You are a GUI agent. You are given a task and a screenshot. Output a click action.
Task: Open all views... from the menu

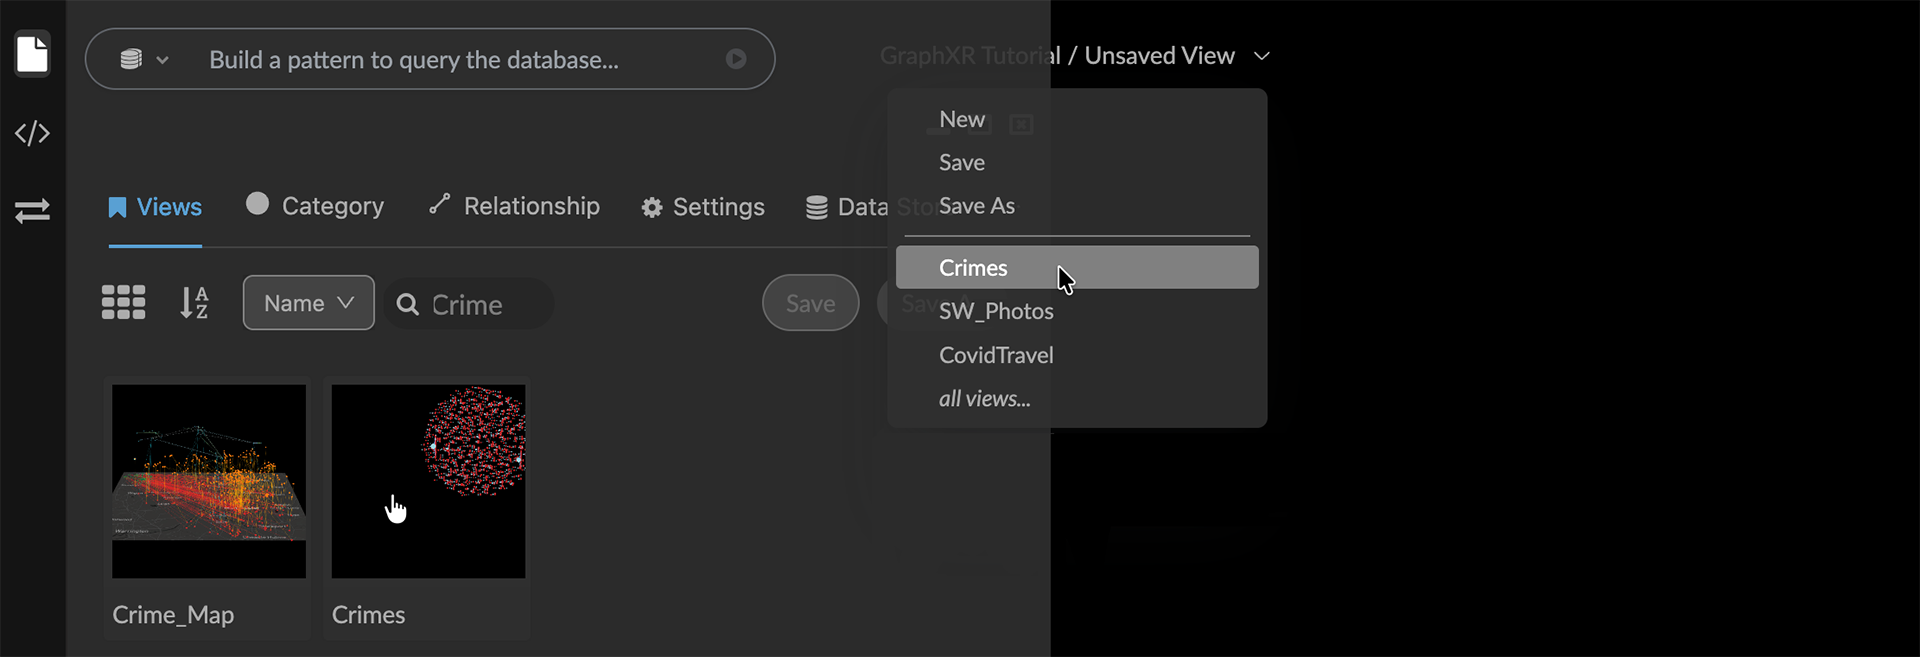coord(984,397)
